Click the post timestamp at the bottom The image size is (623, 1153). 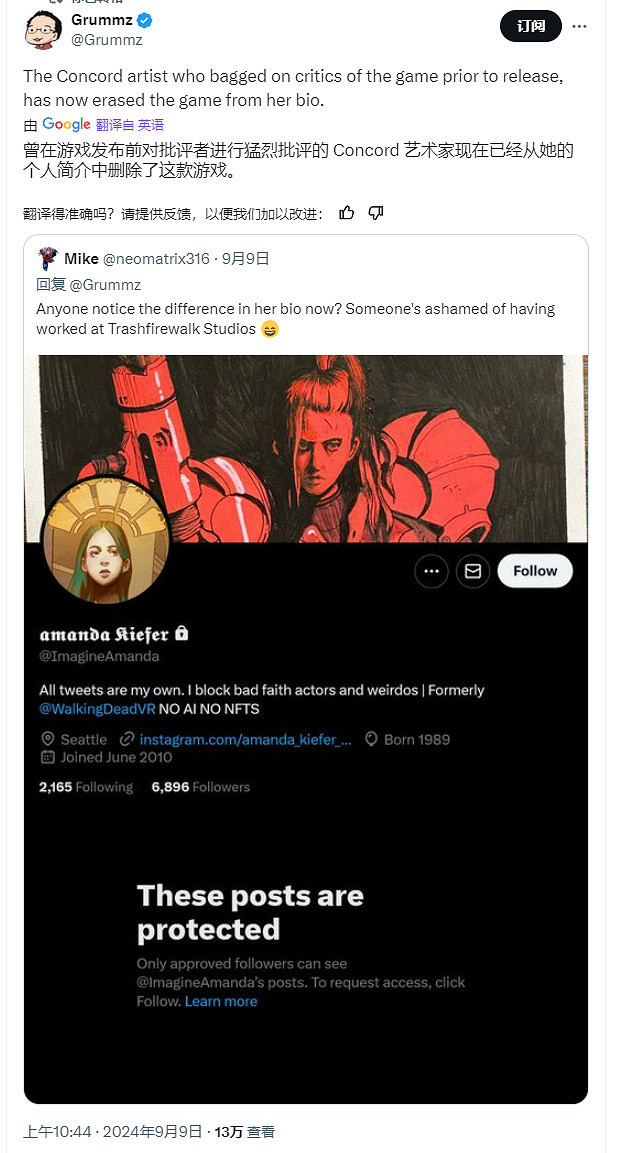coord(111,1132)
